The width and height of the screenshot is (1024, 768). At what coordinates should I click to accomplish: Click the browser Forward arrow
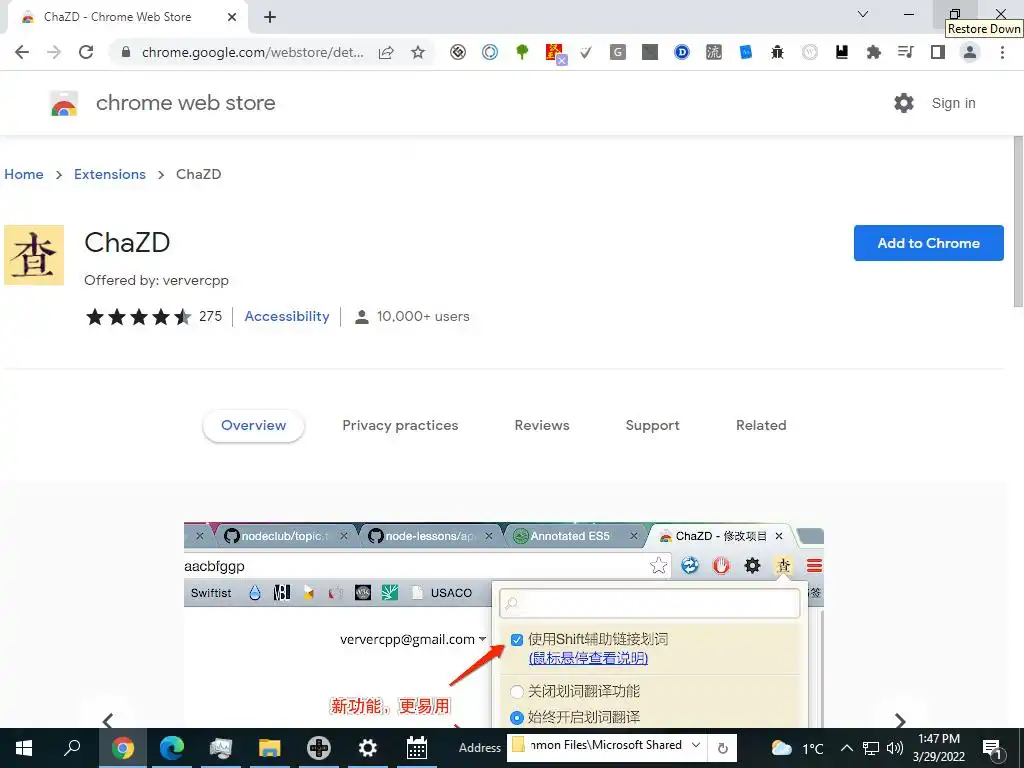click(54, 52)
